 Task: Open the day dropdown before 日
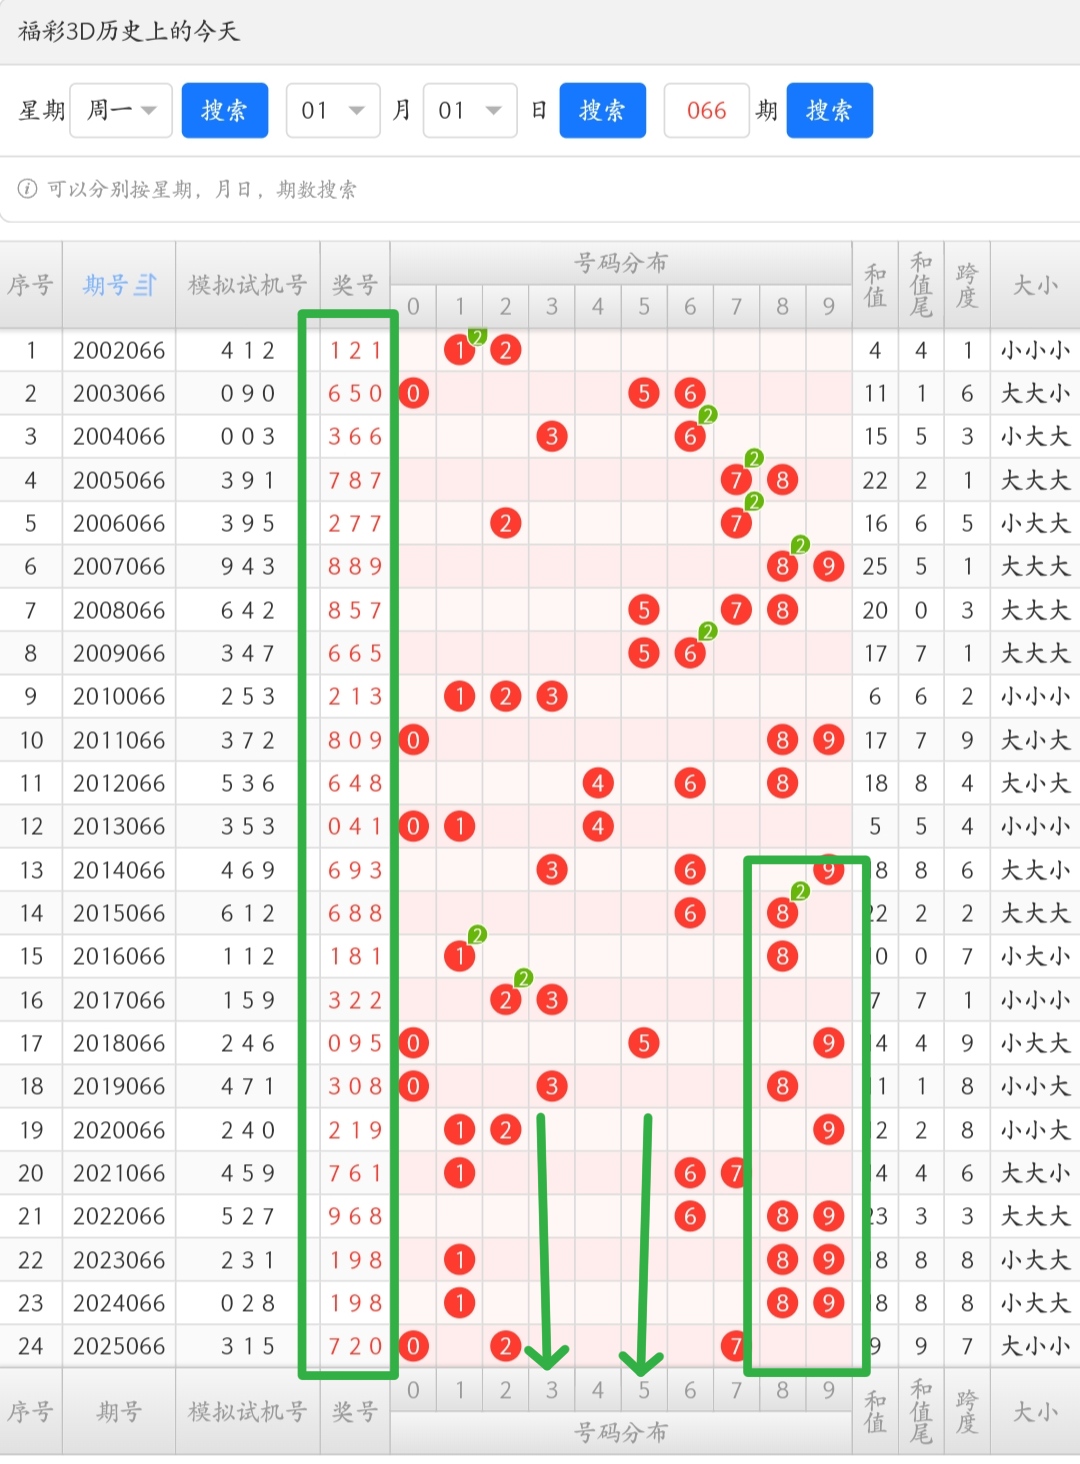pyautogui.click(x=470, y=110)
